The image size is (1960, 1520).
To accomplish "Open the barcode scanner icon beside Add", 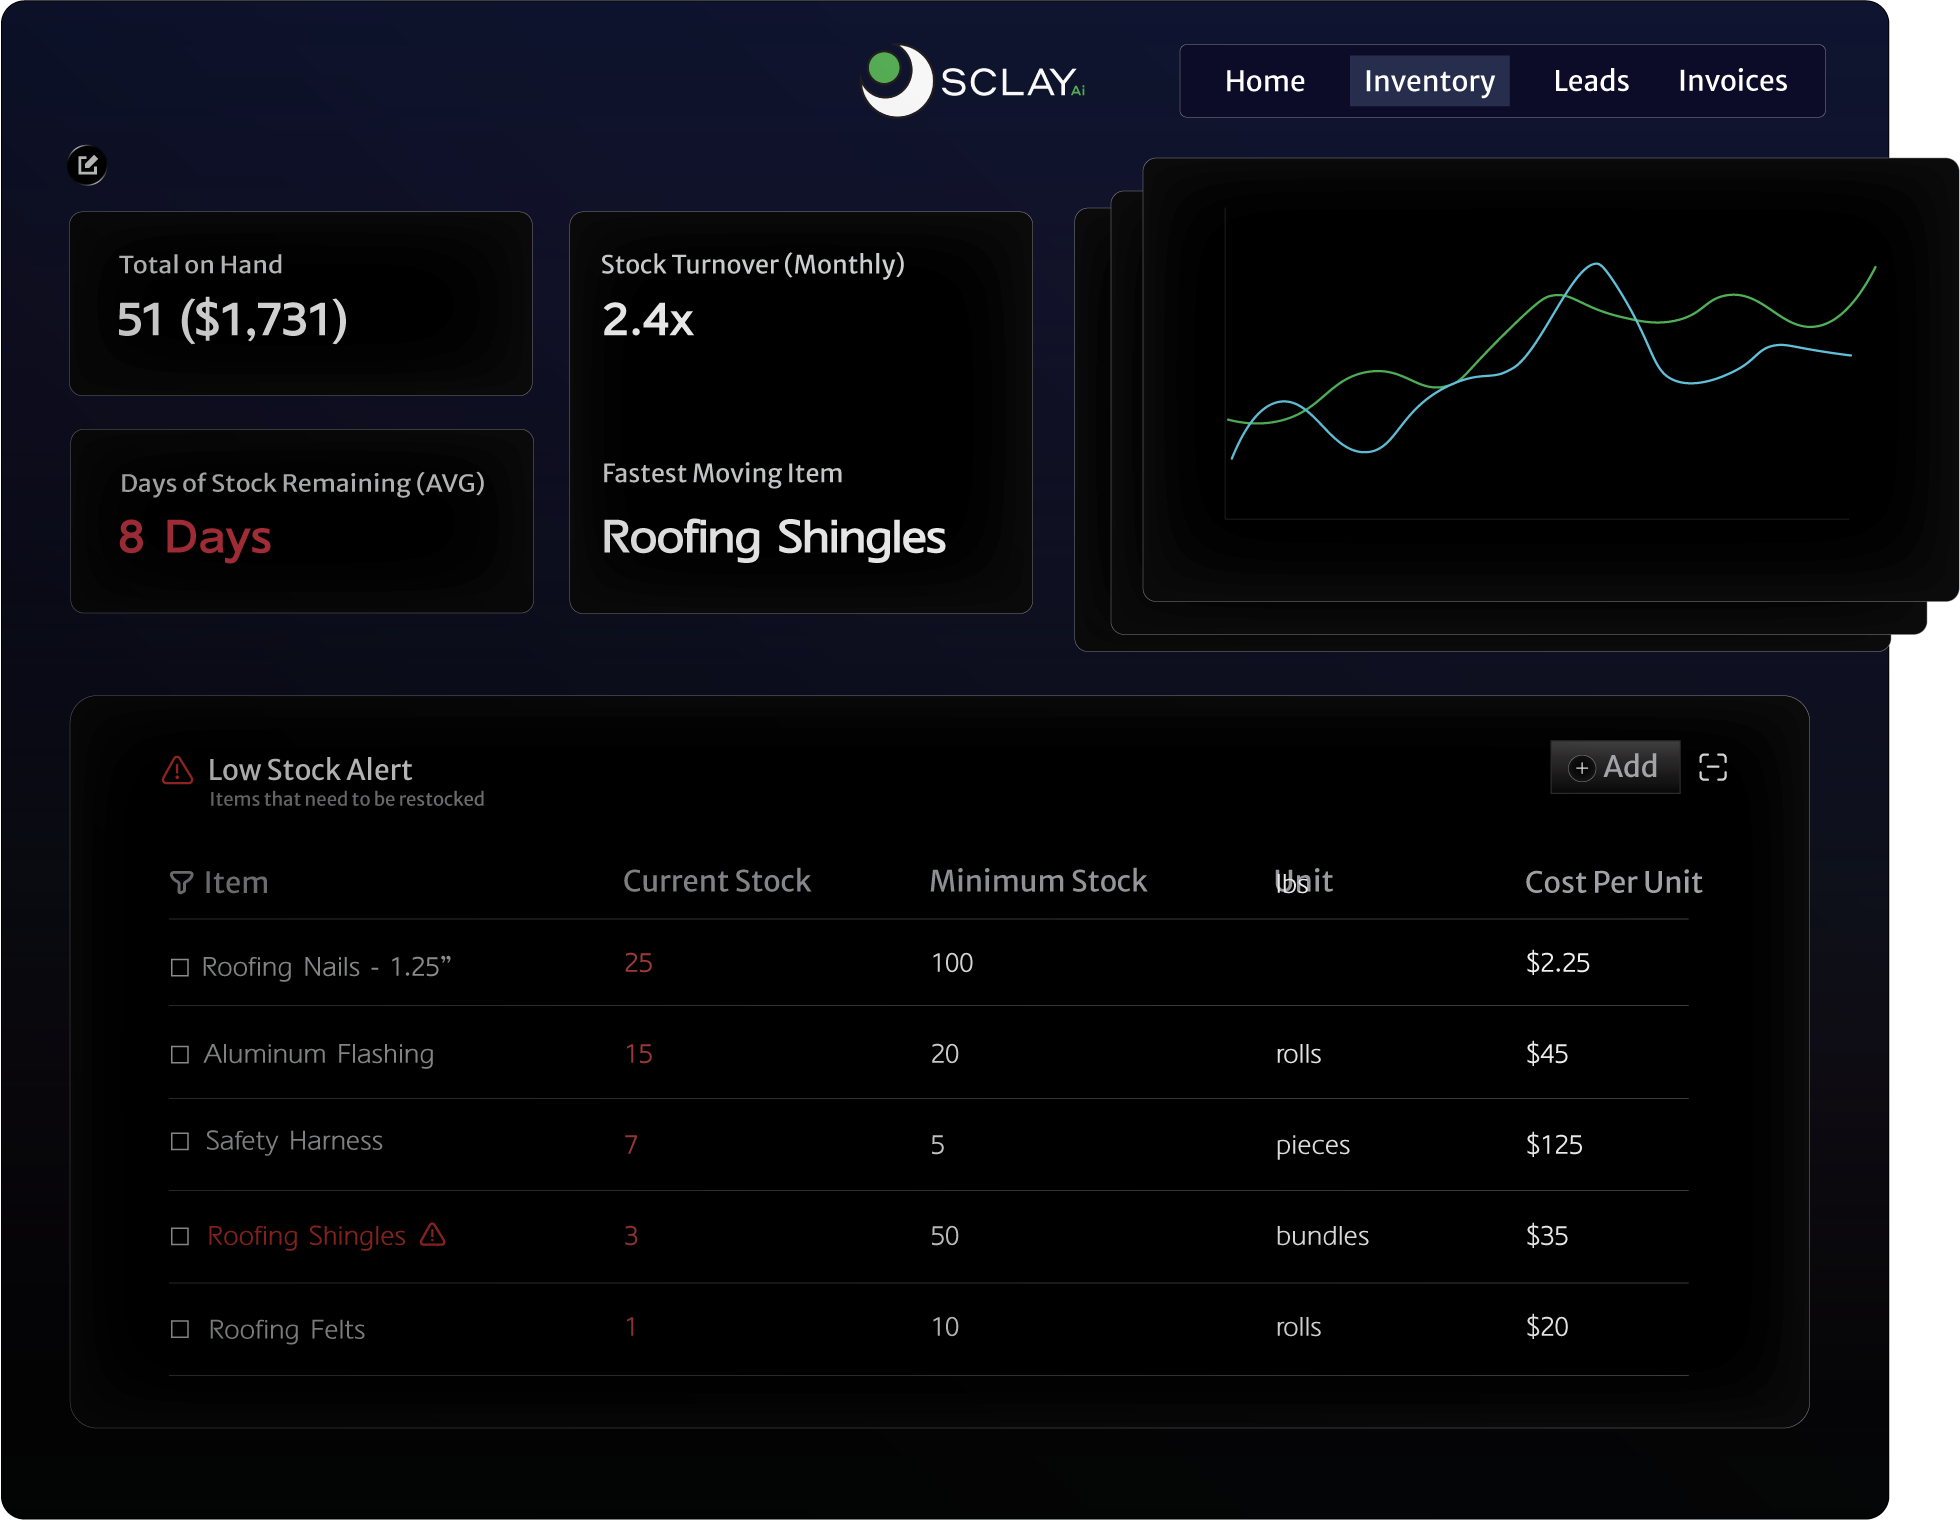I will tap(1714, 766).
